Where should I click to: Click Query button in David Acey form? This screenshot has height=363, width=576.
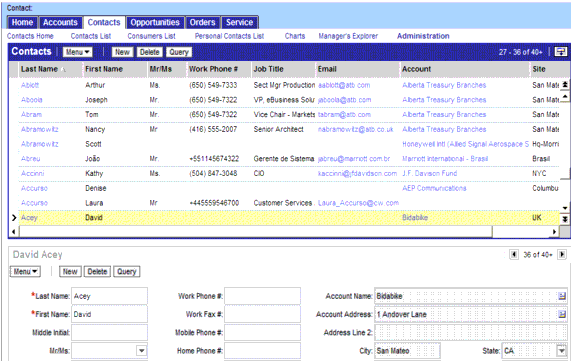126,272
